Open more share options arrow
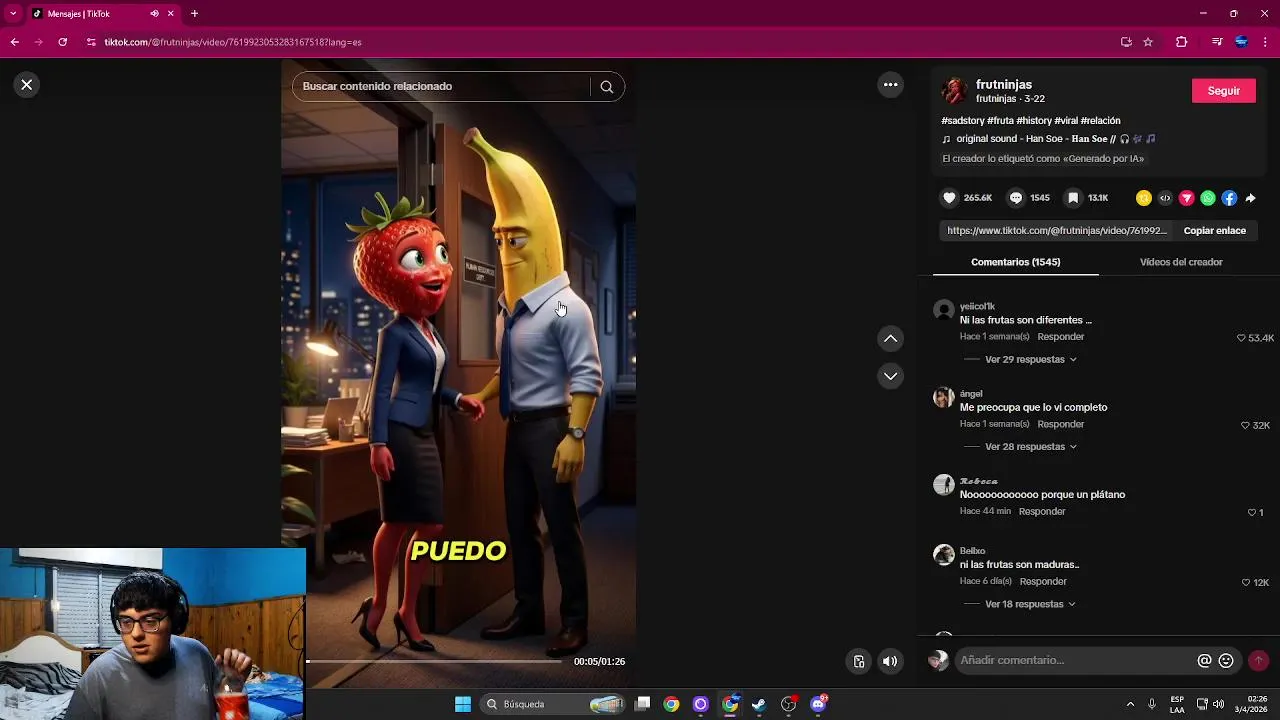The height and width of the screenshot is (720, 1280). point(1250,198)
